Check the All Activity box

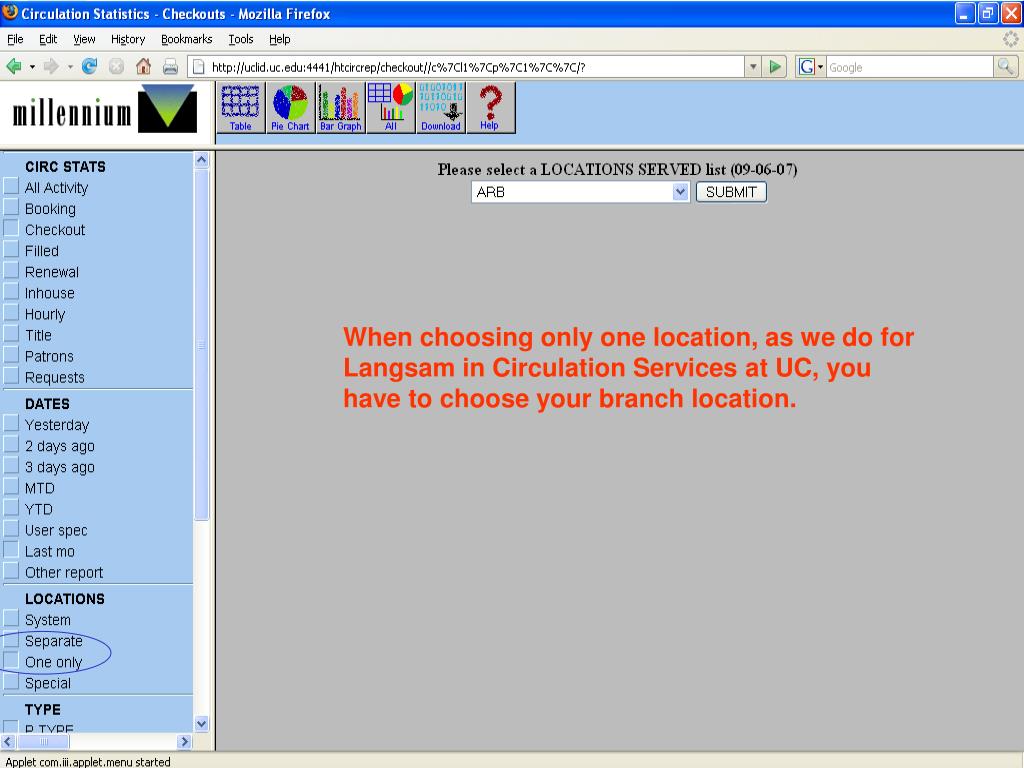point(11,187)
